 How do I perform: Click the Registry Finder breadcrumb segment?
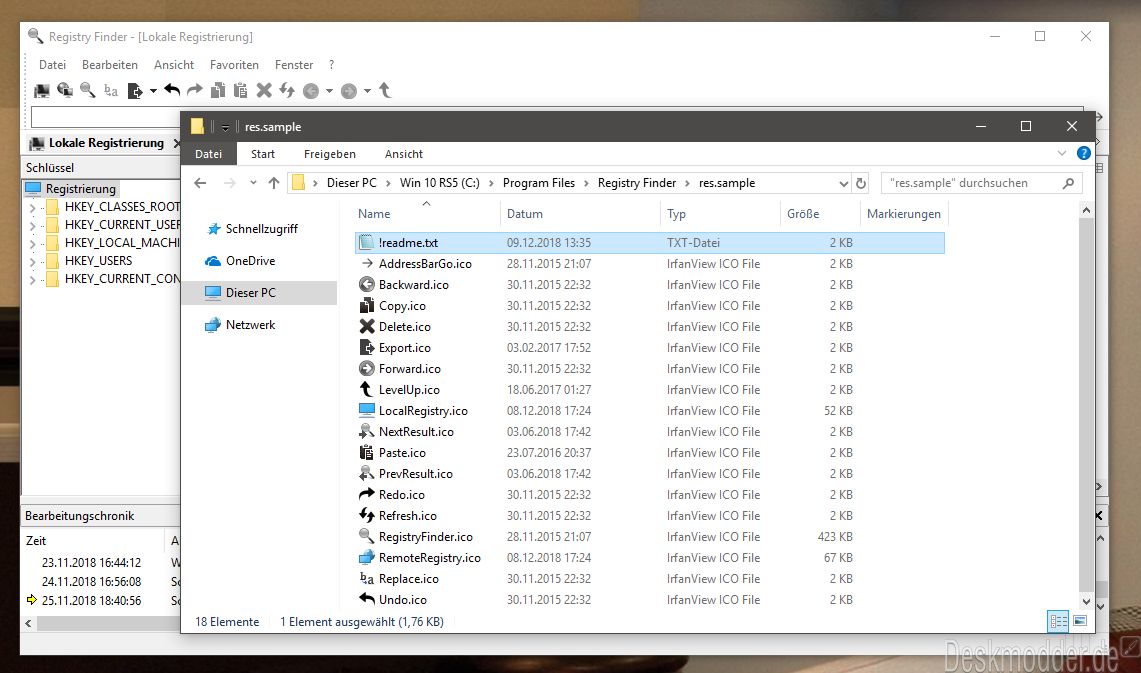637,183
